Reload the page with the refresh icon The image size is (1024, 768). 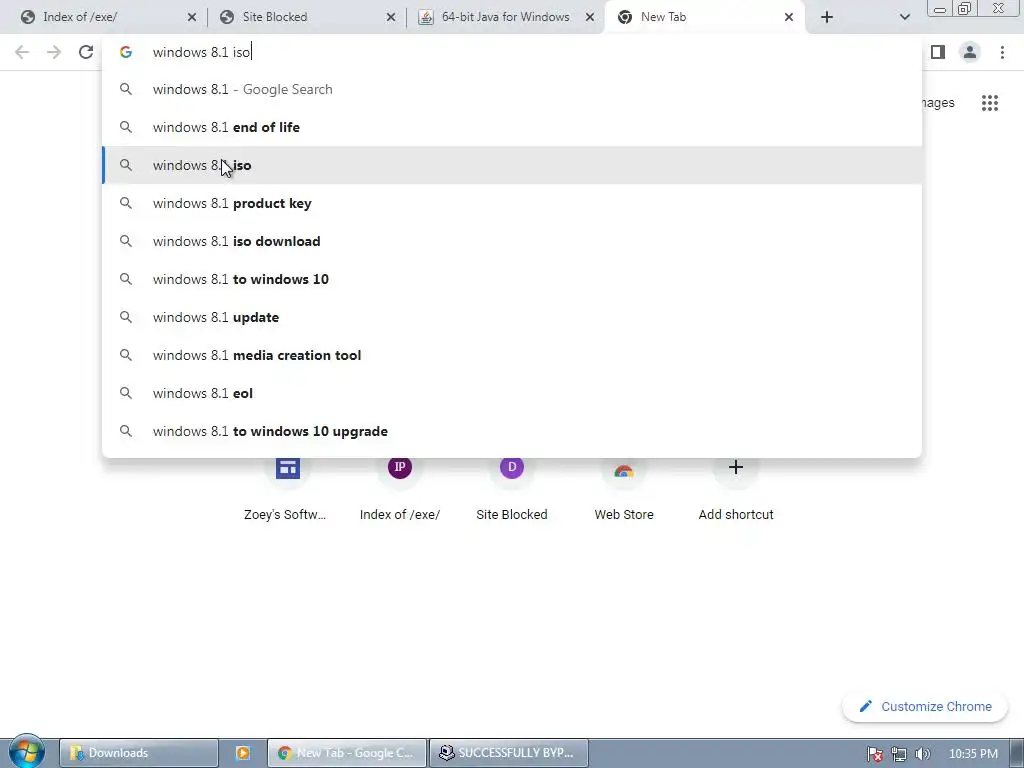86,52
